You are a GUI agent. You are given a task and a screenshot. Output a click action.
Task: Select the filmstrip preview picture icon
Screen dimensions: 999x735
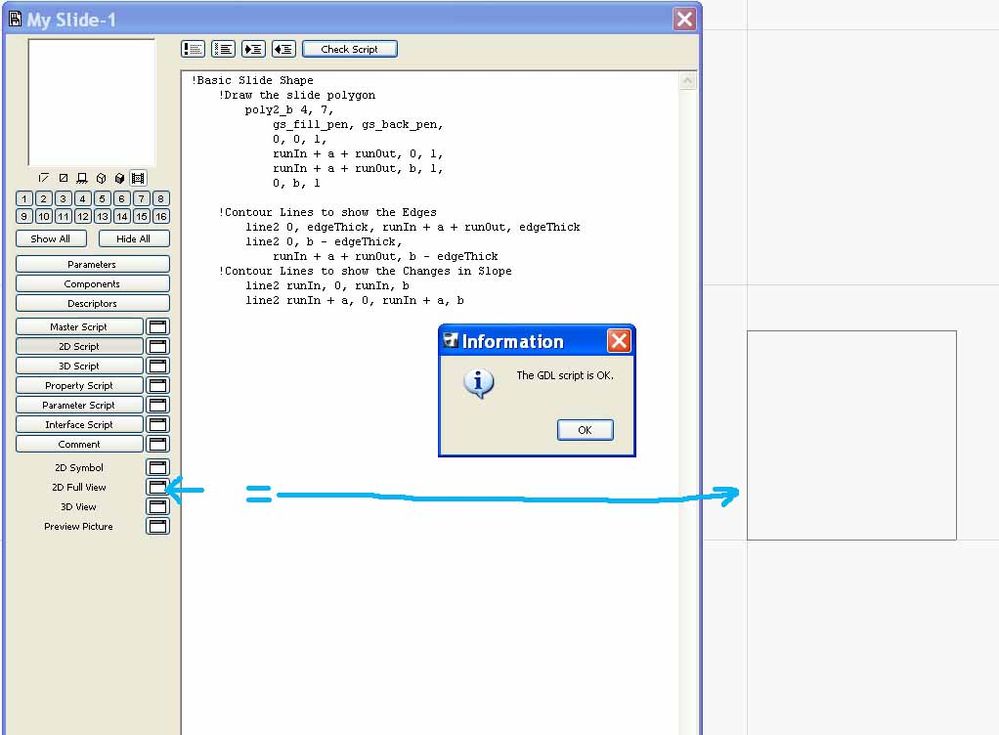click(x=138, y=178)
